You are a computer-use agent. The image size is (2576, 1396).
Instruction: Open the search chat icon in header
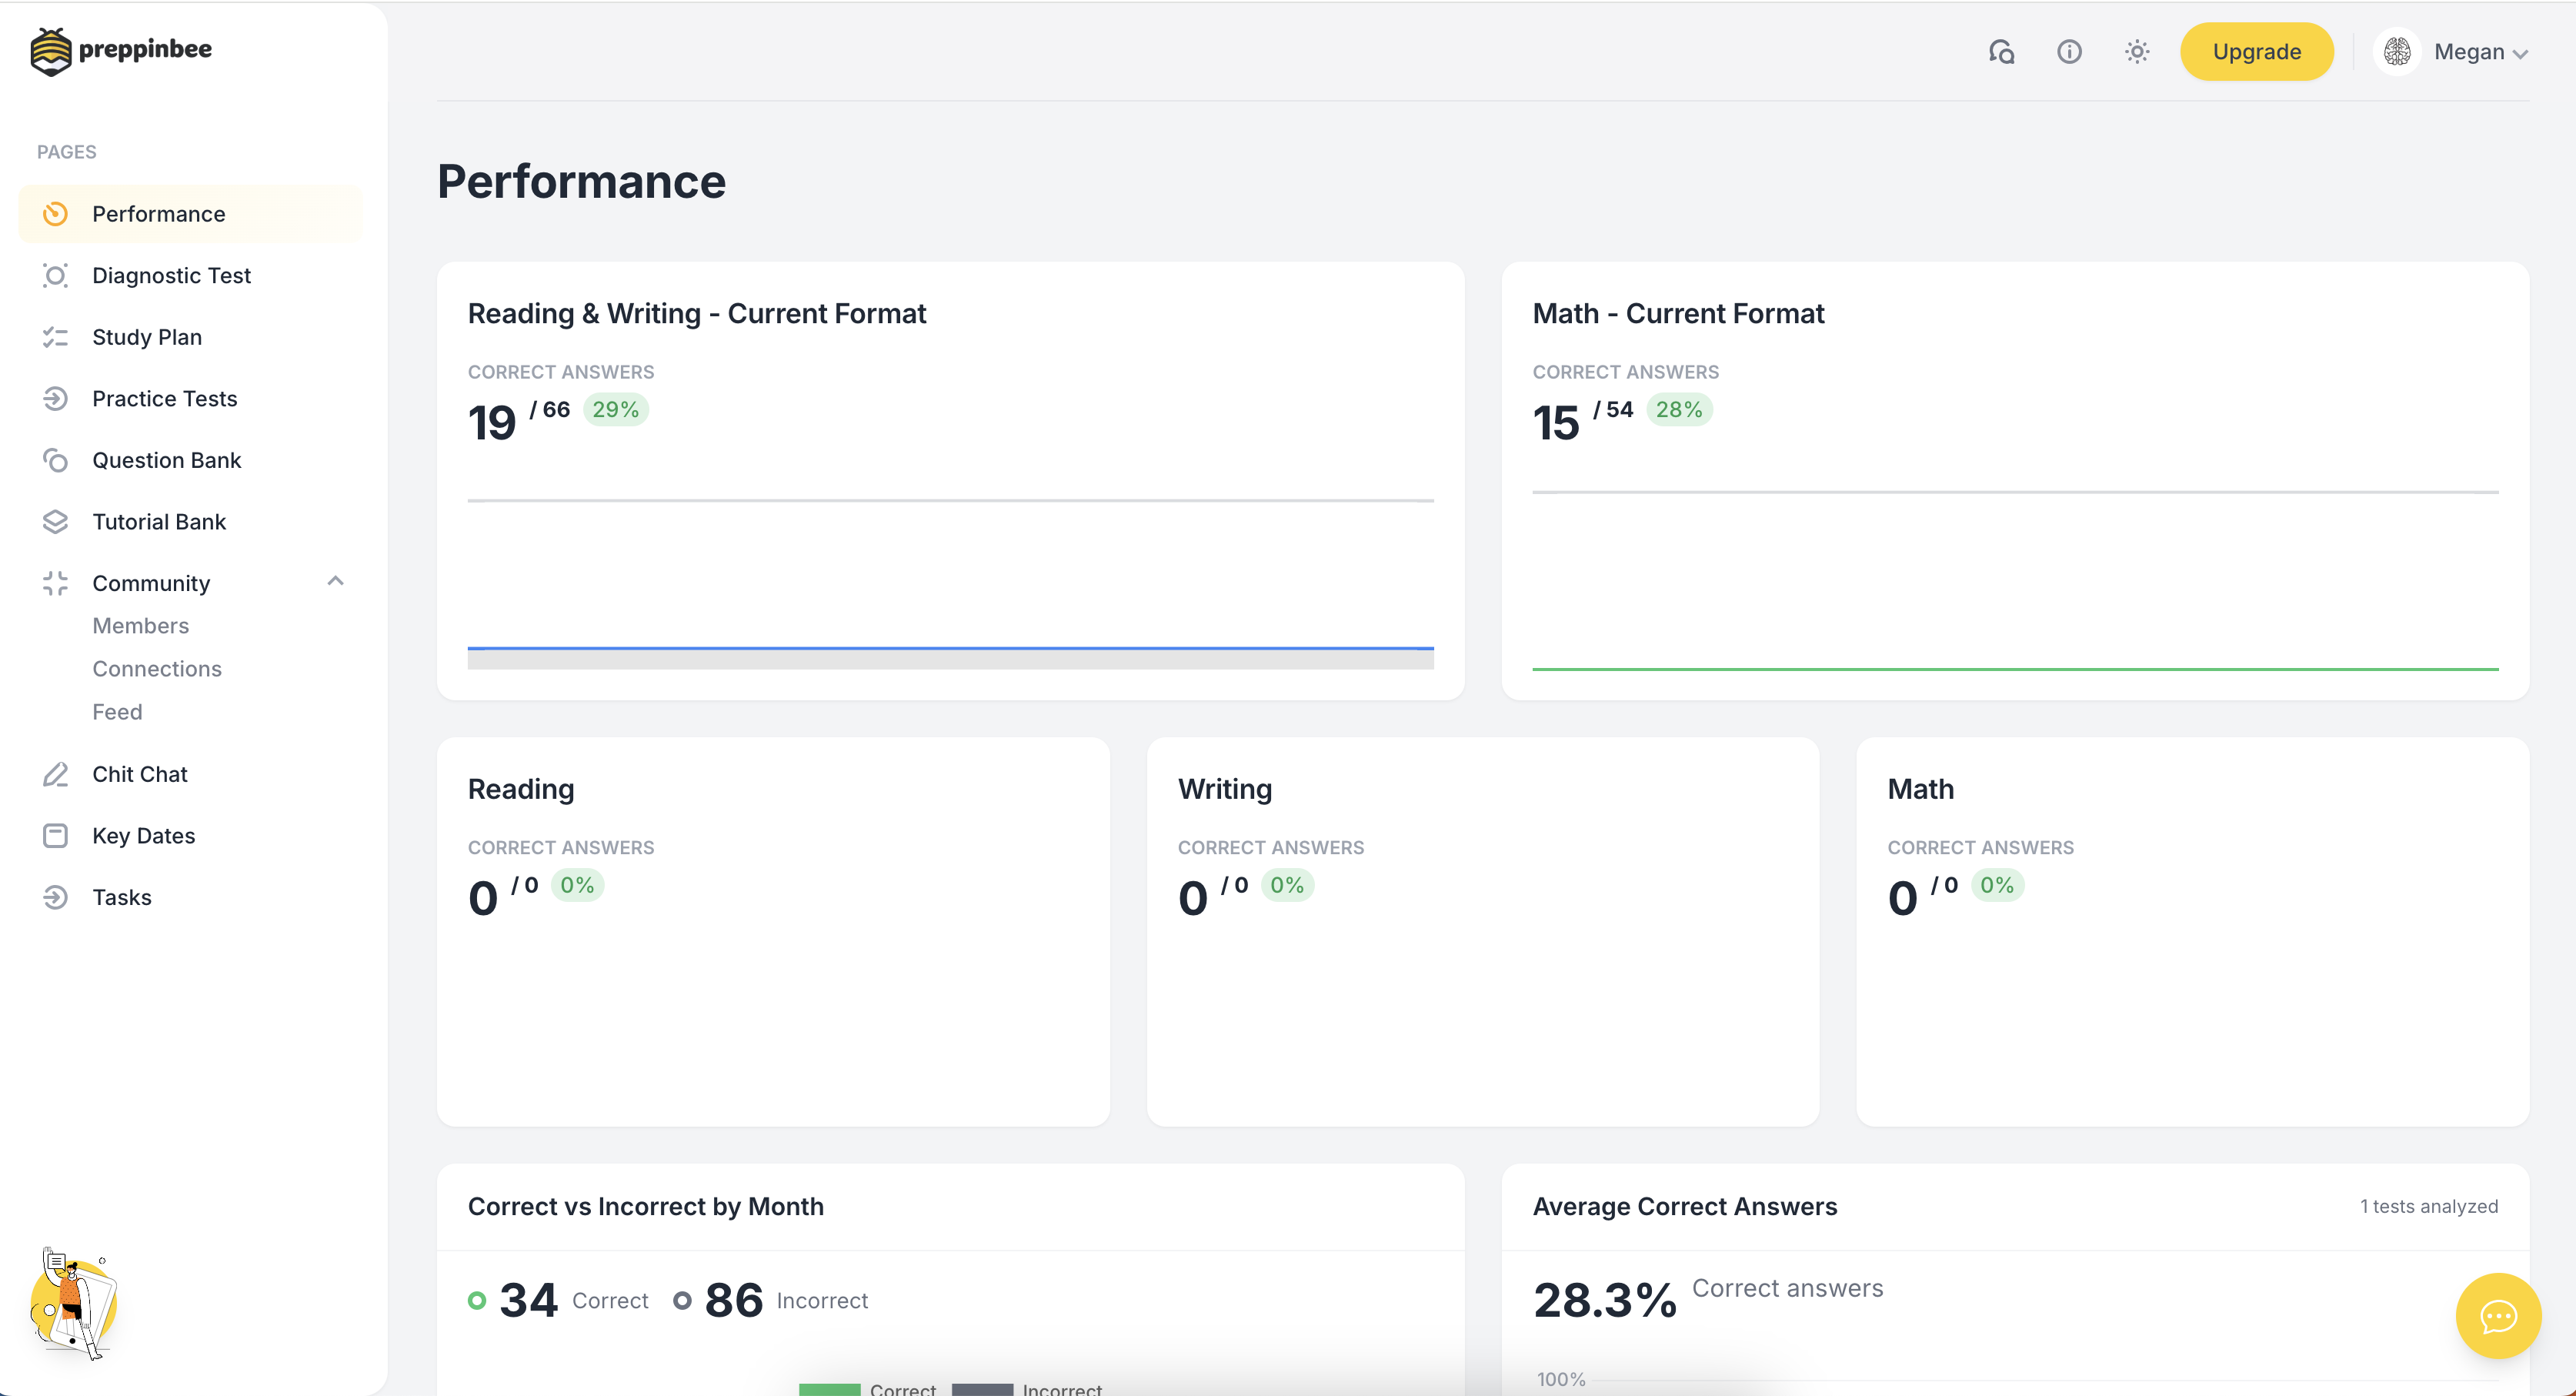click(2001, 52)
